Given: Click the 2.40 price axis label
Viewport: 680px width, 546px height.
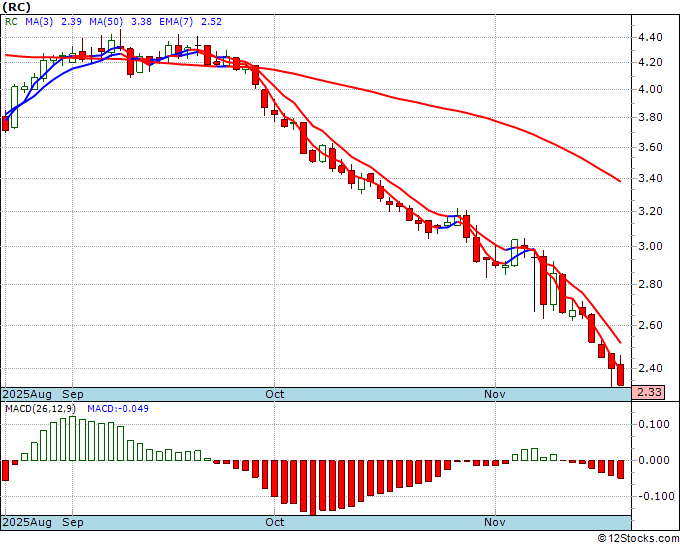Looking at the screenshot, I should [x=650, y=368].
